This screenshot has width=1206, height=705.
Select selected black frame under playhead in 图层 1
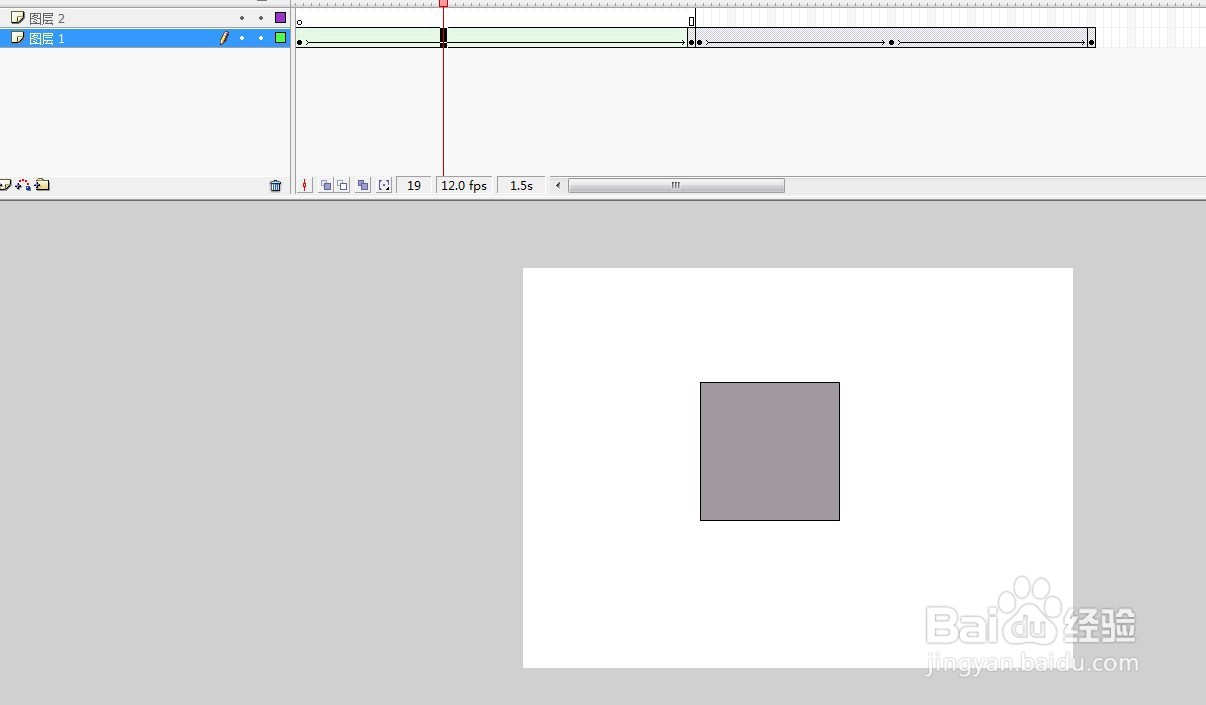click(x=443, y=38)
